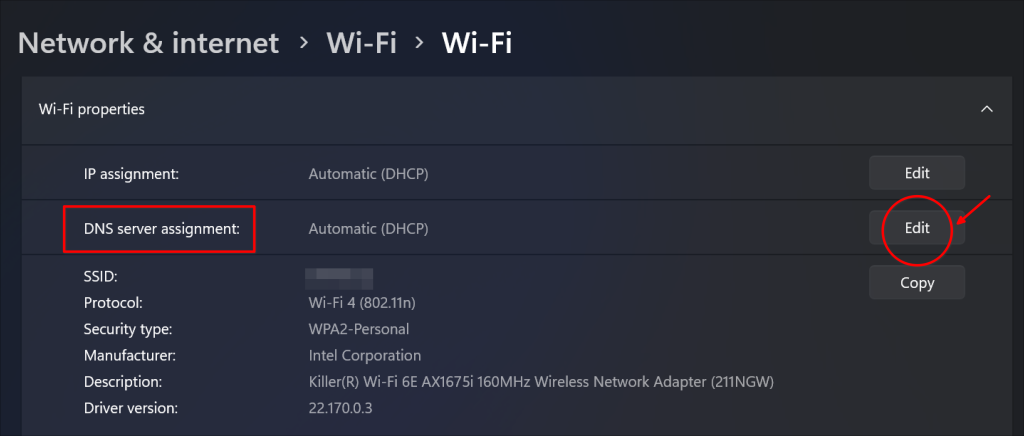Edit the DNS server assignment
Viewport: 1024px width, 436px height.
click(917, 228)
